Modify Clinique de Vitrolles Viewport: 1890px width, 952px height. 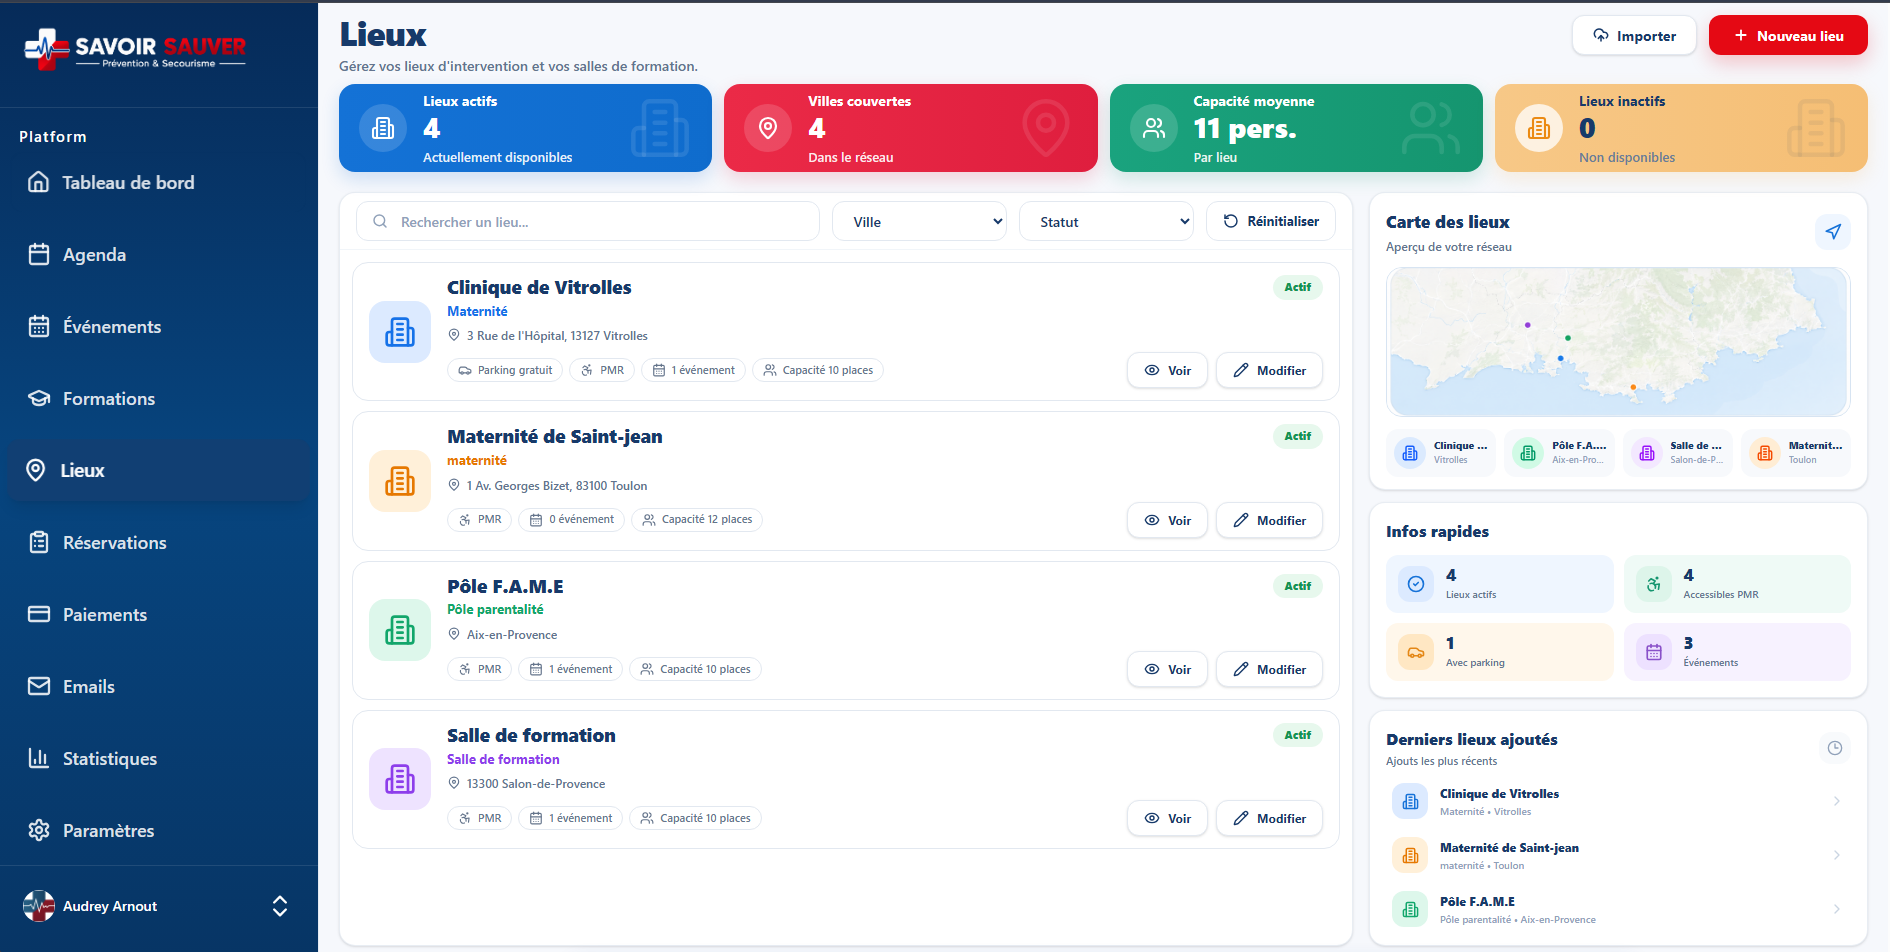click(x=1269, y=371)
